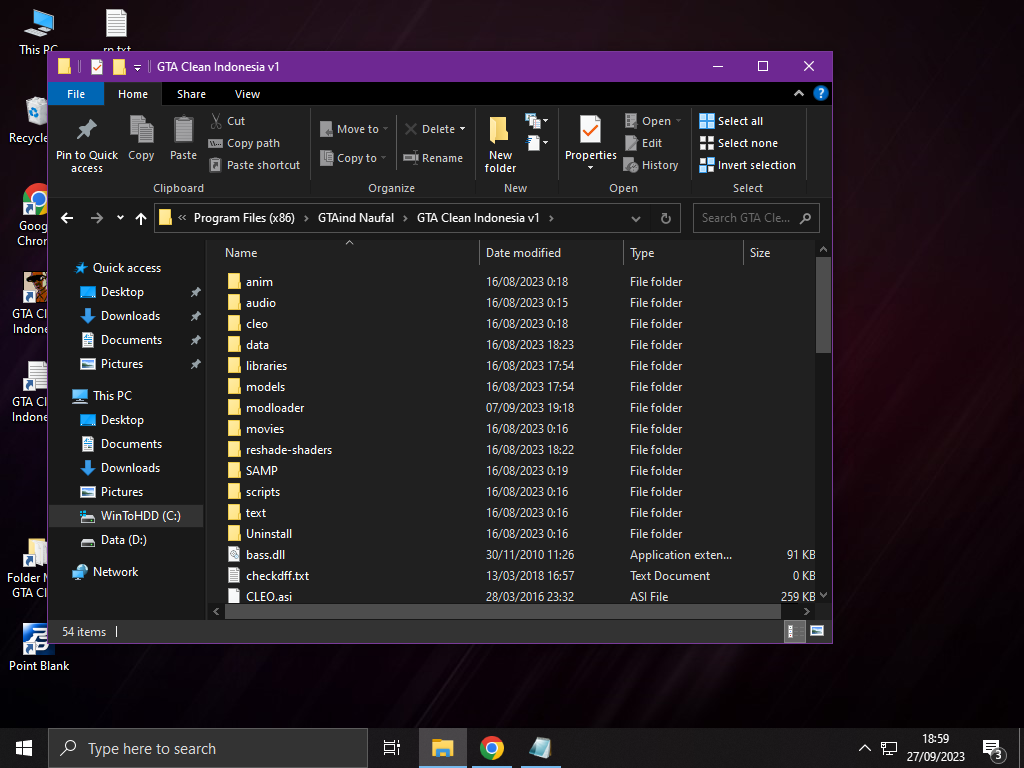Click the horizontal scrollbar in file list
1024x768 pixels.
coord(503,611)
